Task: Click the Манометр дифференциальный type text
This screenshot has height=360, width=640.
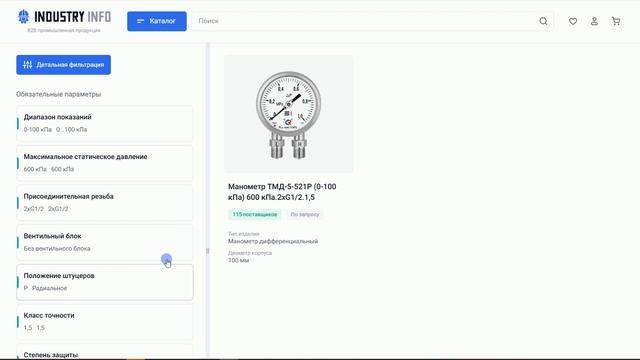Action: pyautogui.click(x=273, y=241)
